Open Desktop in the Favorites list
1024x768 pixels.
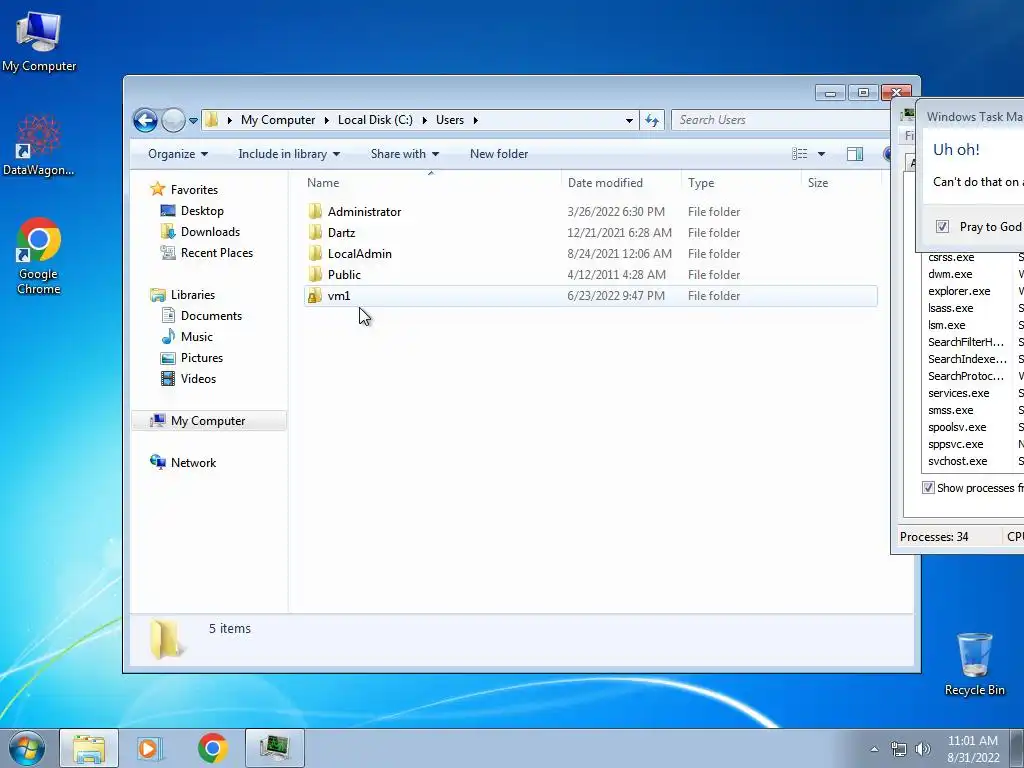[202, 211]
